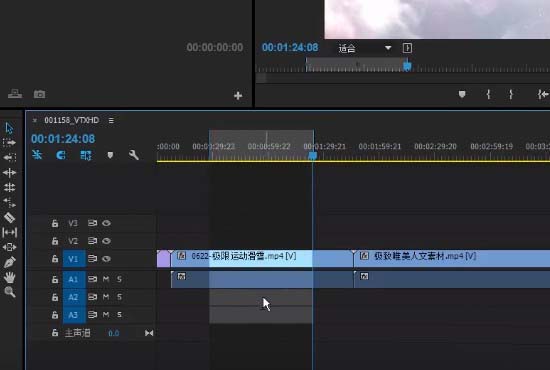Image resolution: width=550 pixels, height=370 pixels.
Task: Add marker in program monitor
Action: pyautogui.click(x=462, y=94)
